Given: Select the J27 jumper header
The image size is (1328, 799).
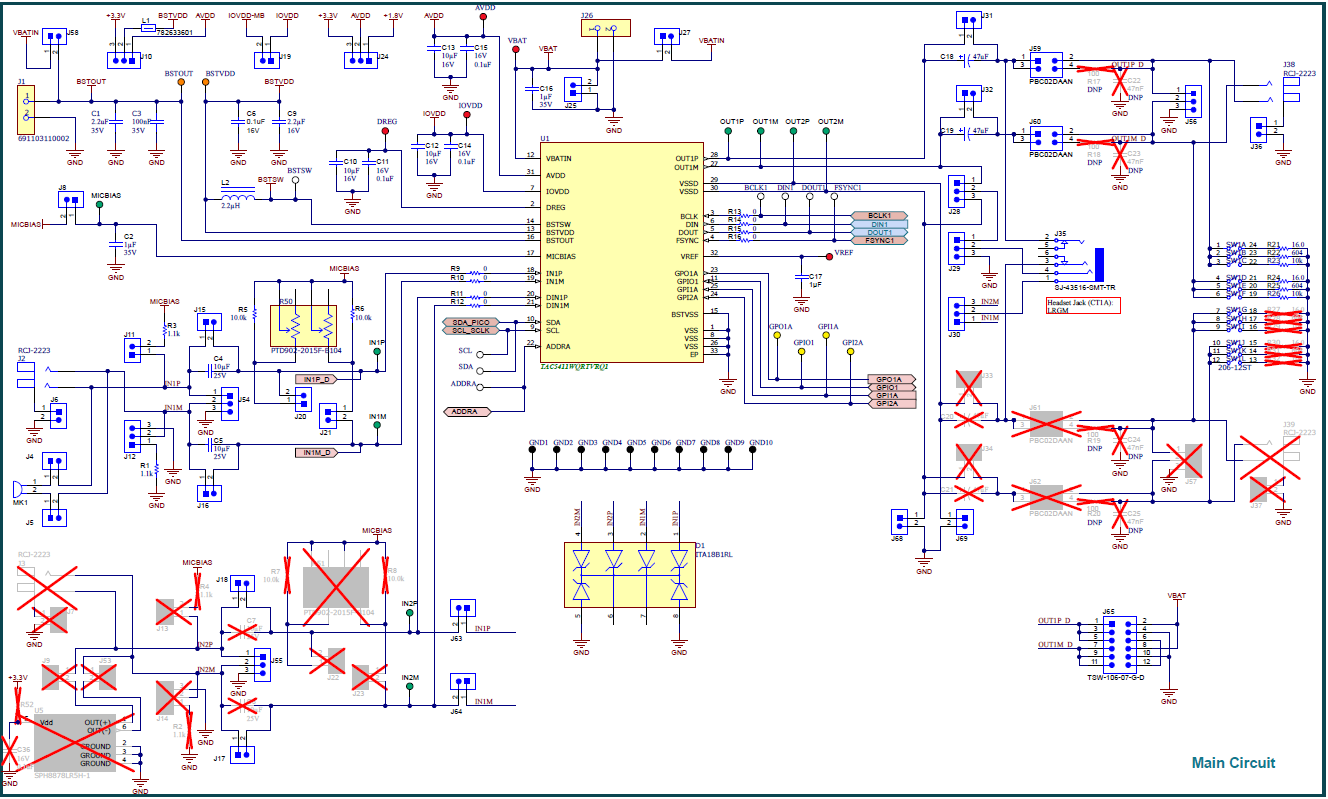Looking at the screenshot, I should (x=665, y=37).
